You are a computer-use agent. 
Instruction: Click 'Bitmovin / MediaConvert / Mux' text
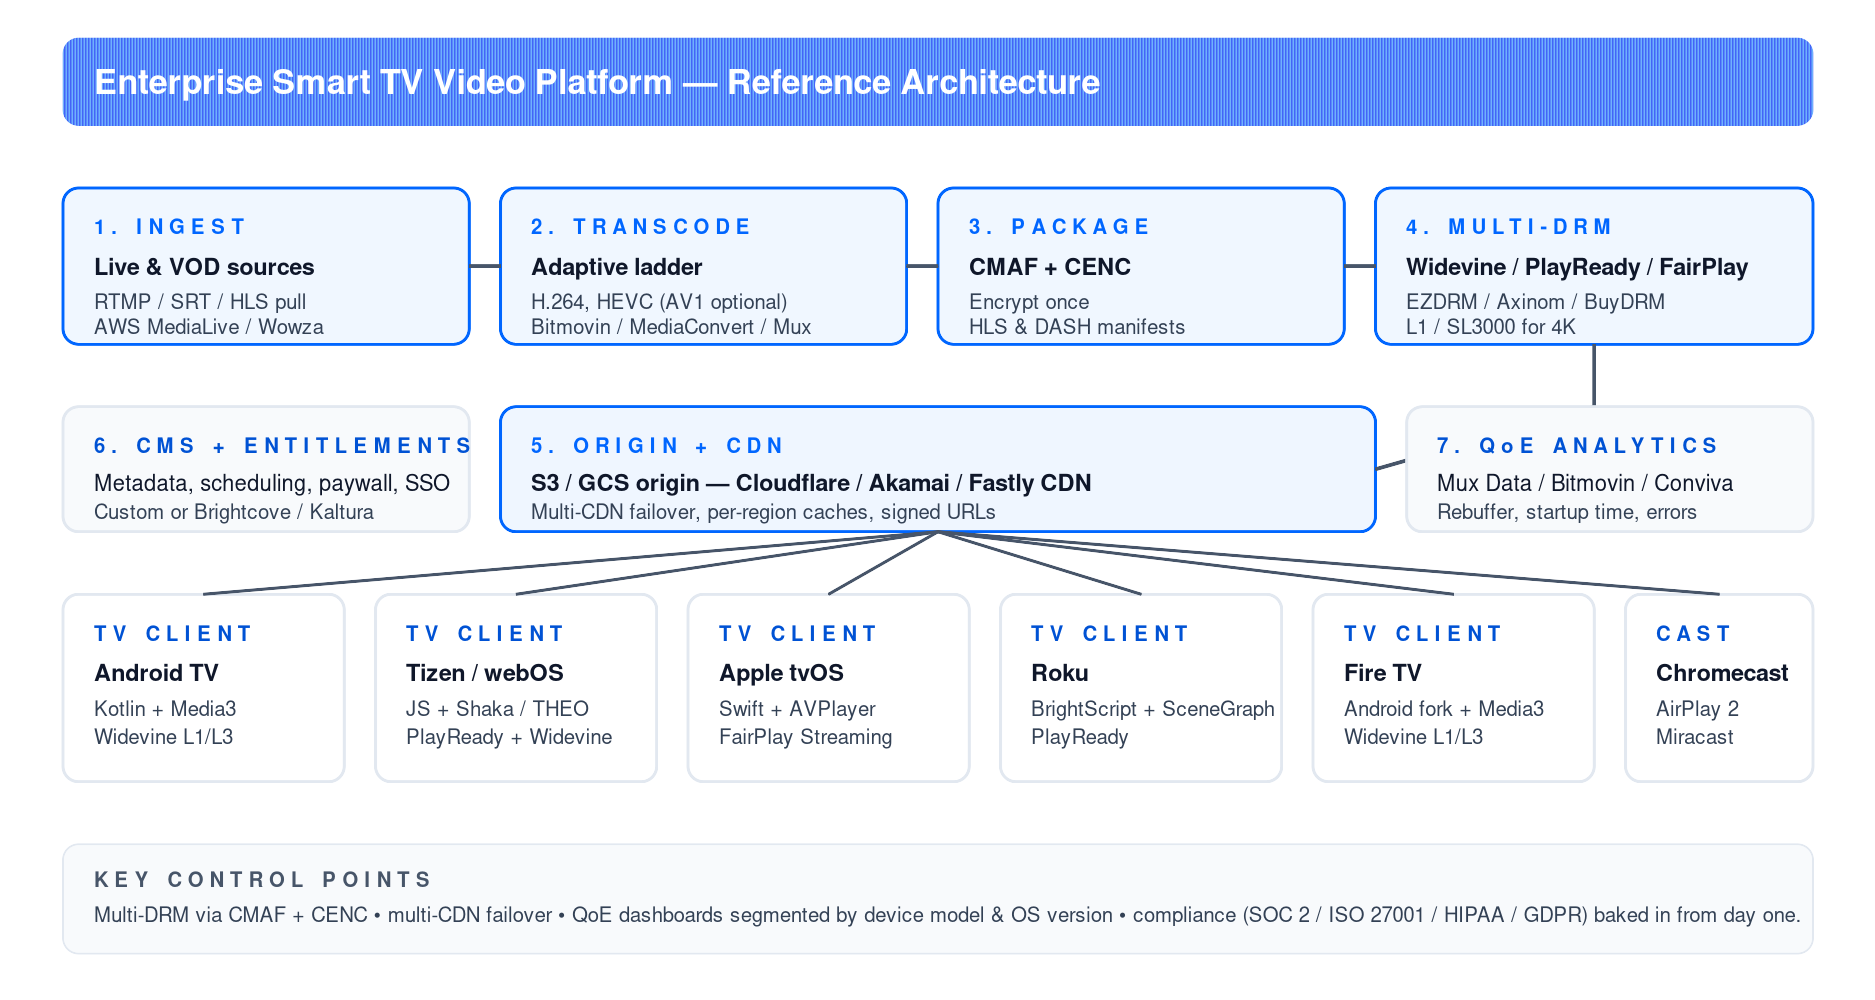[671, 327]
